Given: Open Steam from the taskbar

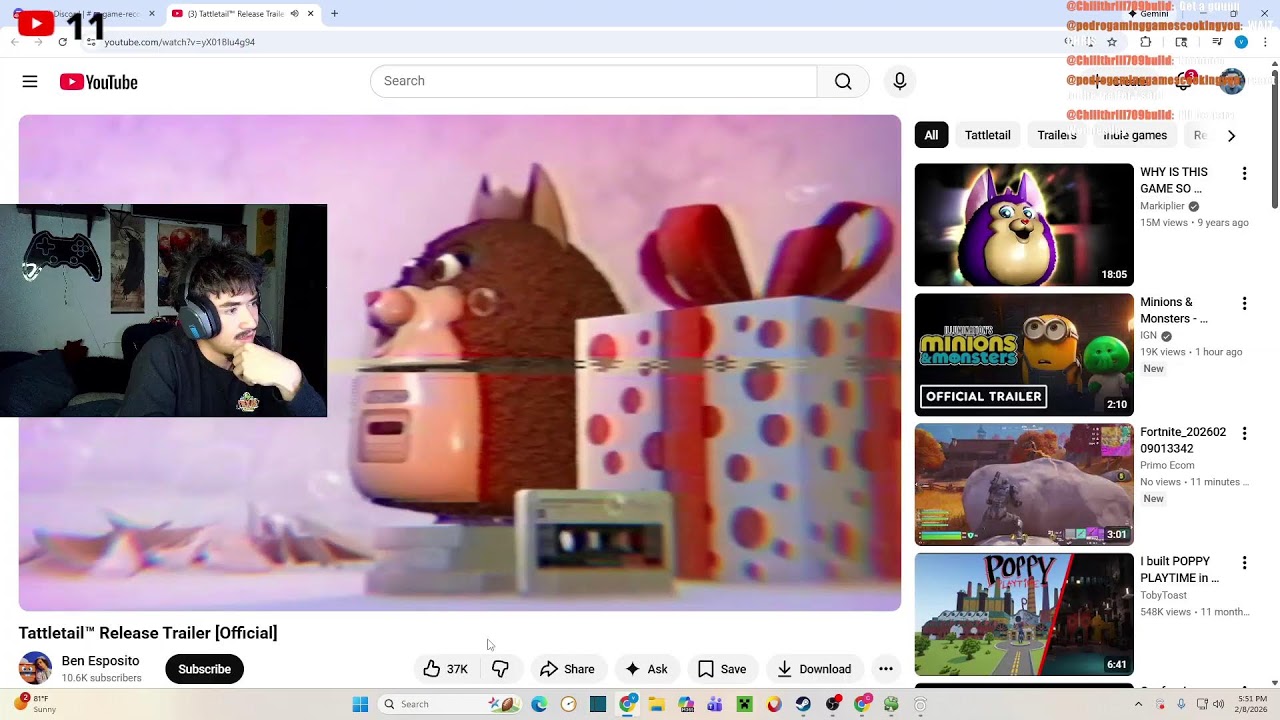Looking at the screenshot, I should tap(803, 704).
